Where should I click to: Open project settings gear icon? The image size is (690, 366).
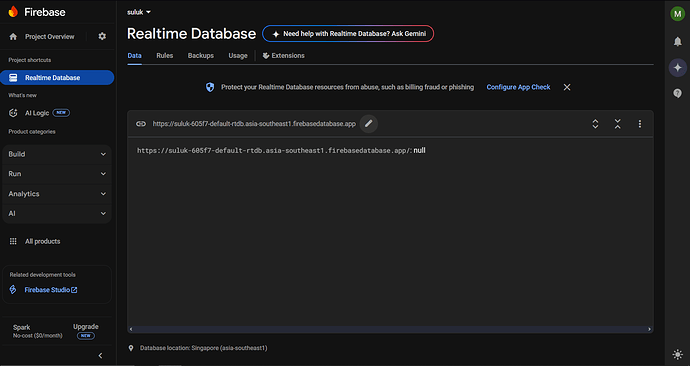102,37
